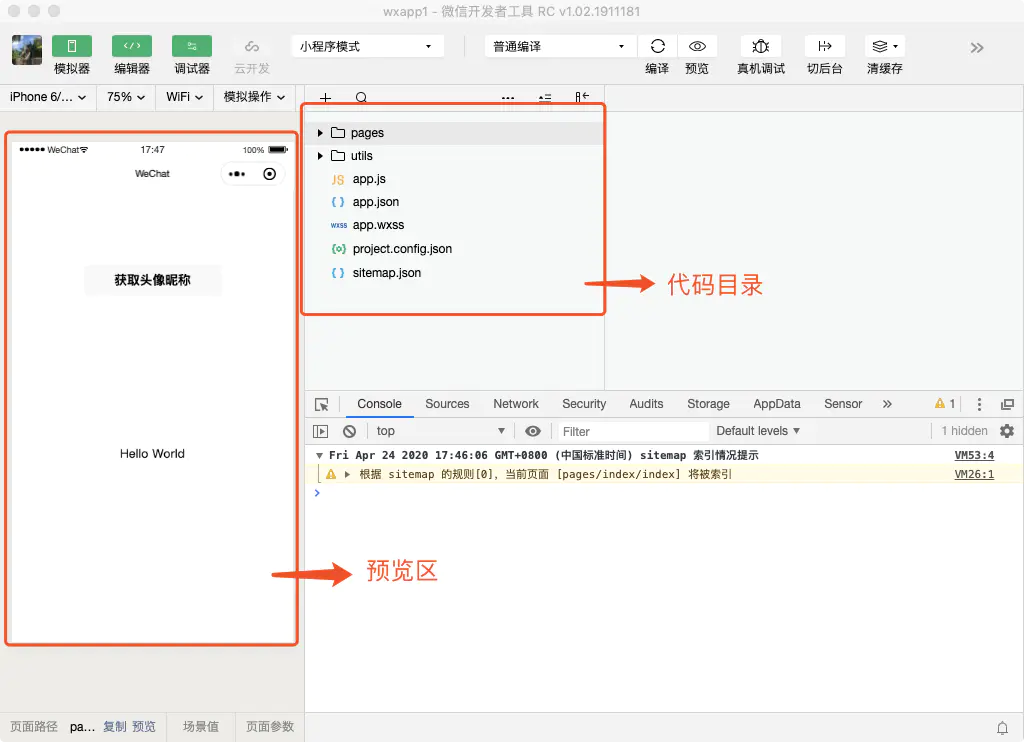
Task: Expand the utils folder
Action: [320, 155]
